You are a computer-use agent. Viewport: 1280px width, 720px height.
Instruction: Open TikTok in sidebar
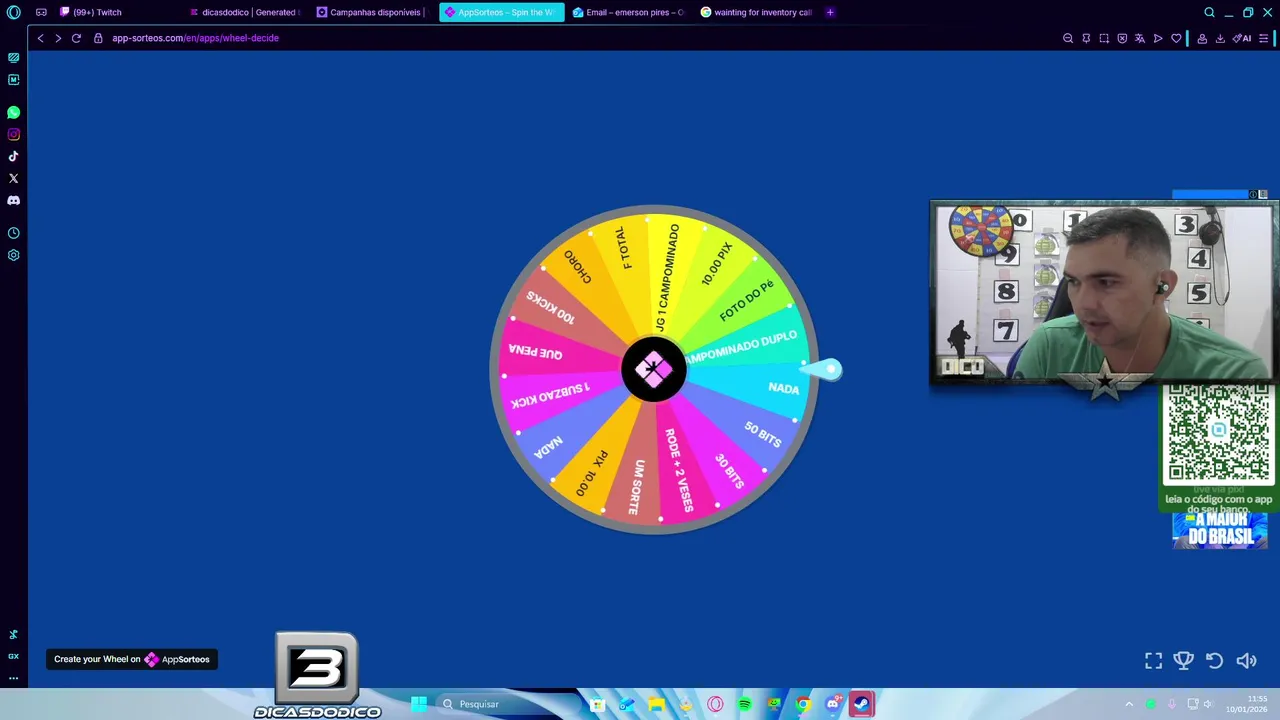click(x=14, y=156)
